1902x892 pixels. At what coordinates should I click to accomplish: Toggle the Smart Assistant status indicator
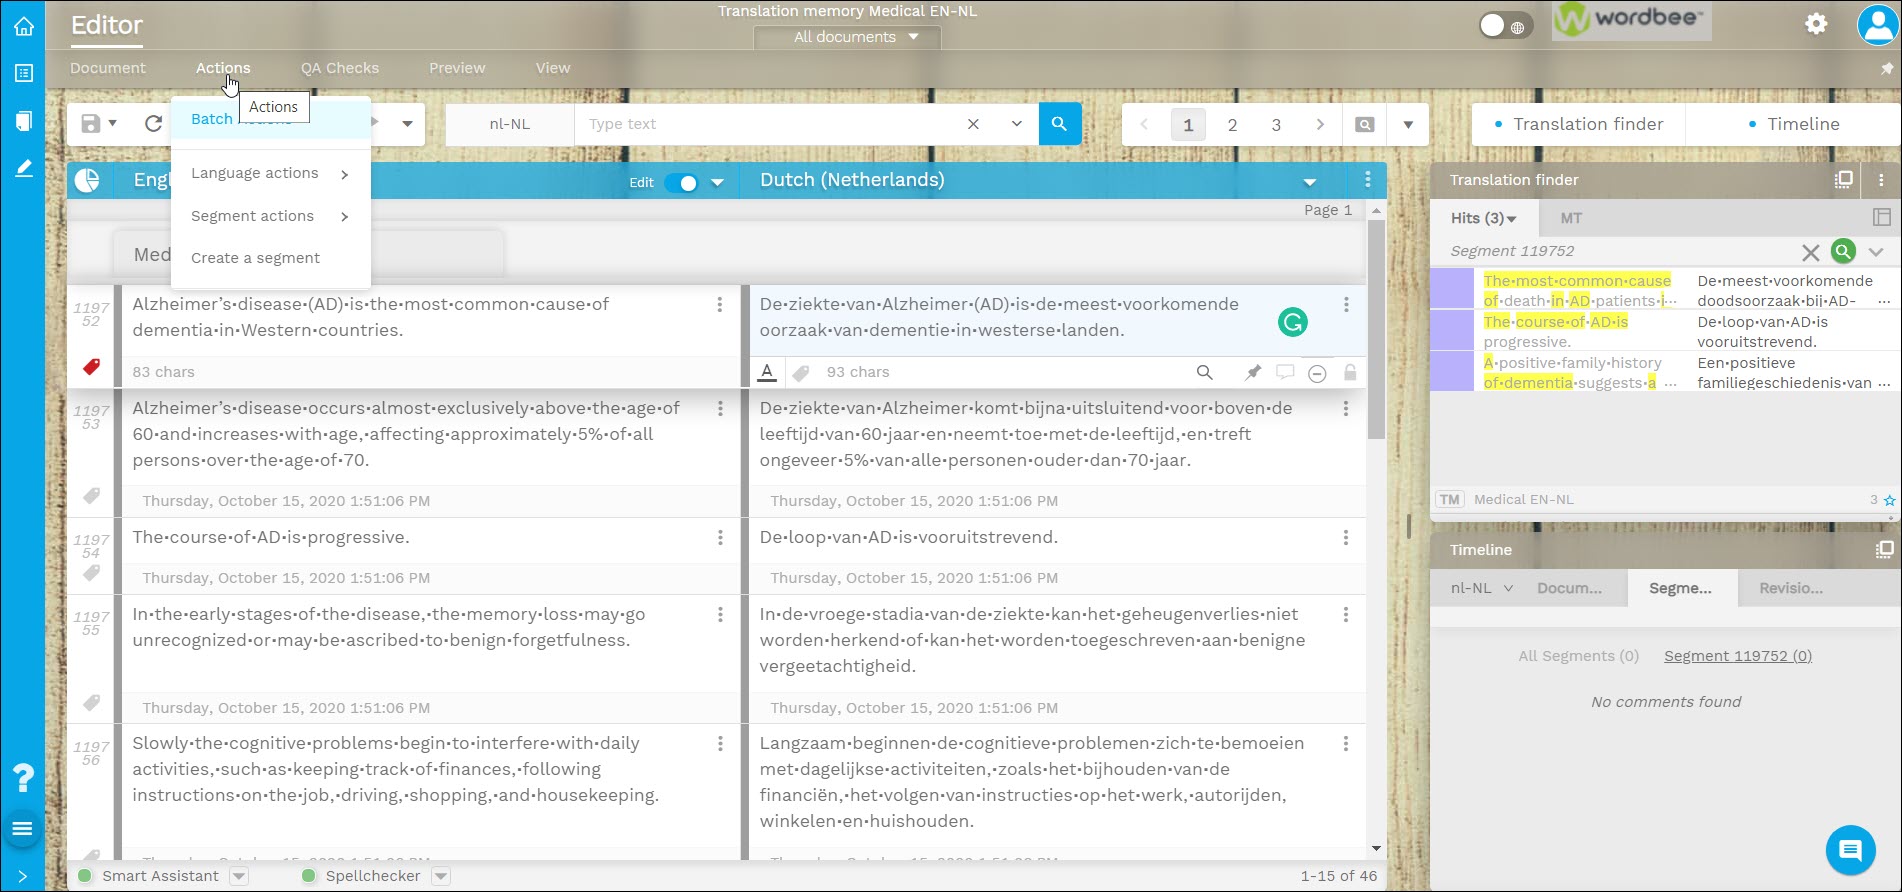pos(85,876)
